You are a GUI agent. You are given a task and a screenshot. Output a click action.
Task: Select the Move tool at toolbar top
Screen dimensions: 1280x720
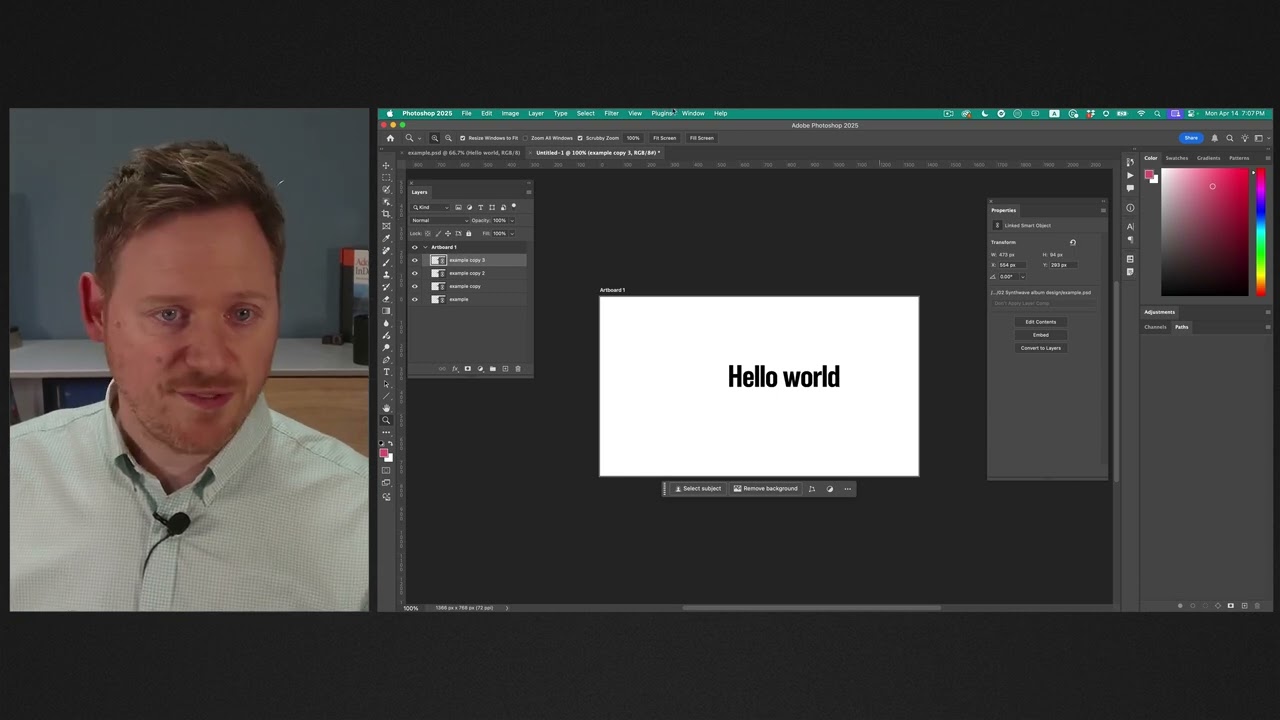click(x=386, y=163)
